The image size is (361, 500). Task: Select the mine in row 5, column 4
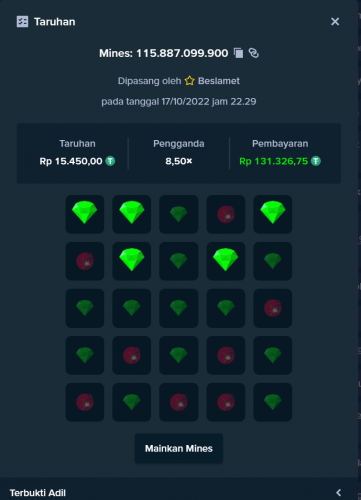226,402
